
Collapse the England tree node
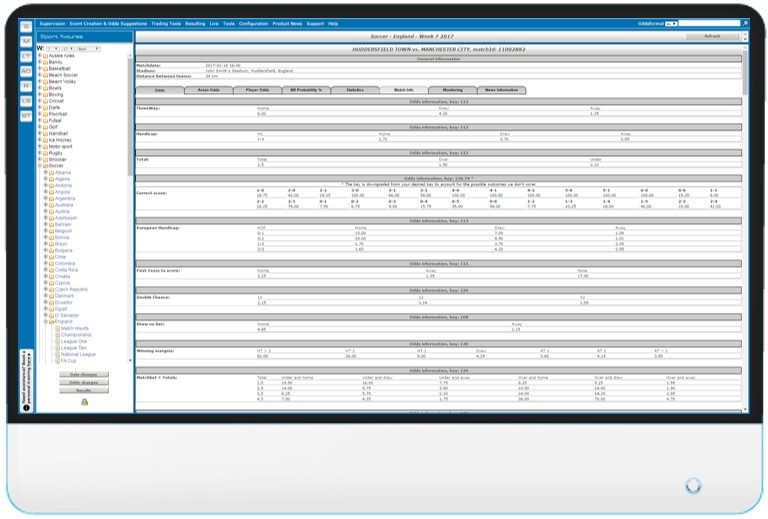pyautogui.click(x=44, y=321)
